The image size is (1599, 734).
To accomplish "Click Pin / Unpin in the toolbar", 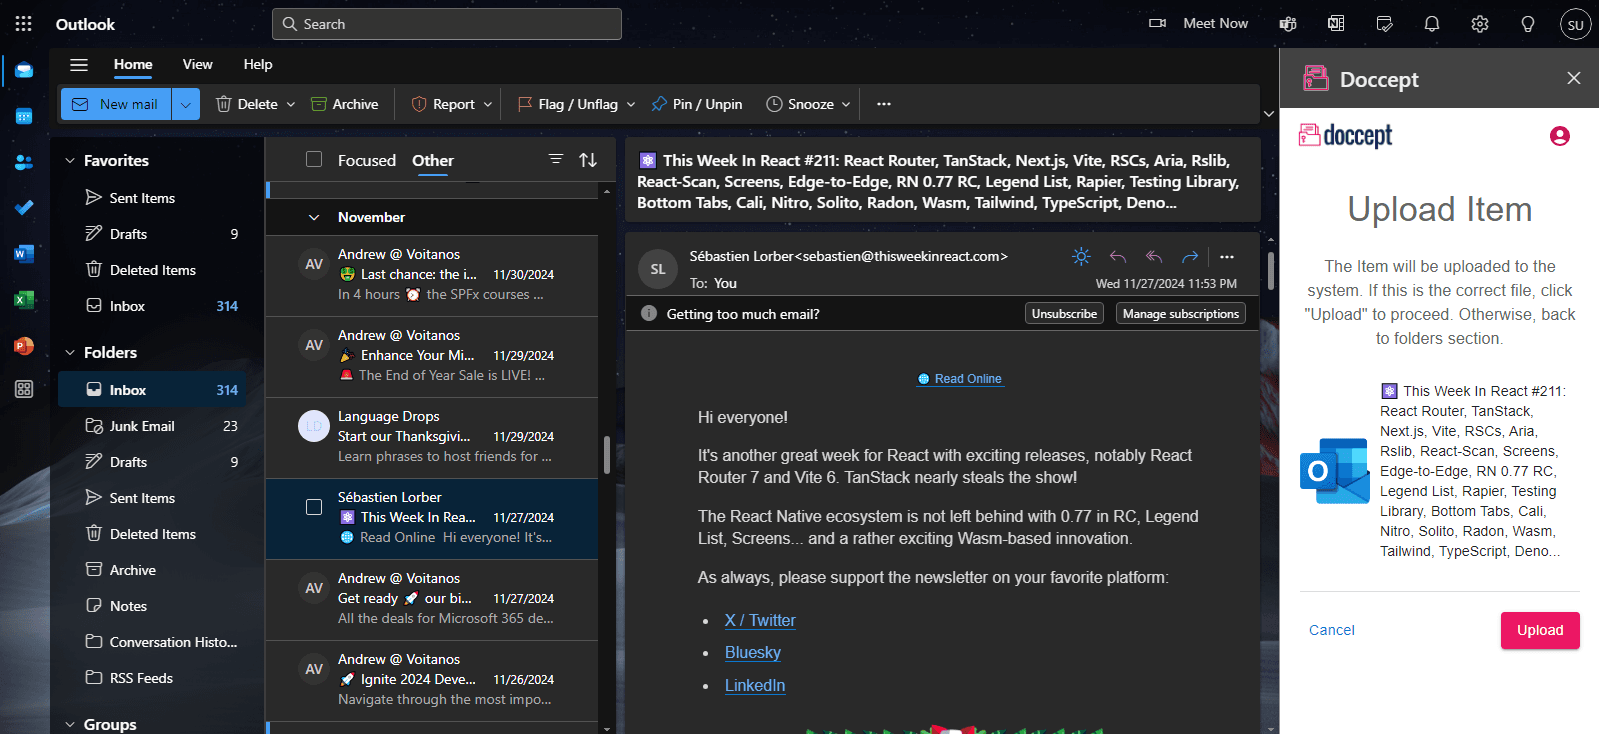I will (697, 104).
